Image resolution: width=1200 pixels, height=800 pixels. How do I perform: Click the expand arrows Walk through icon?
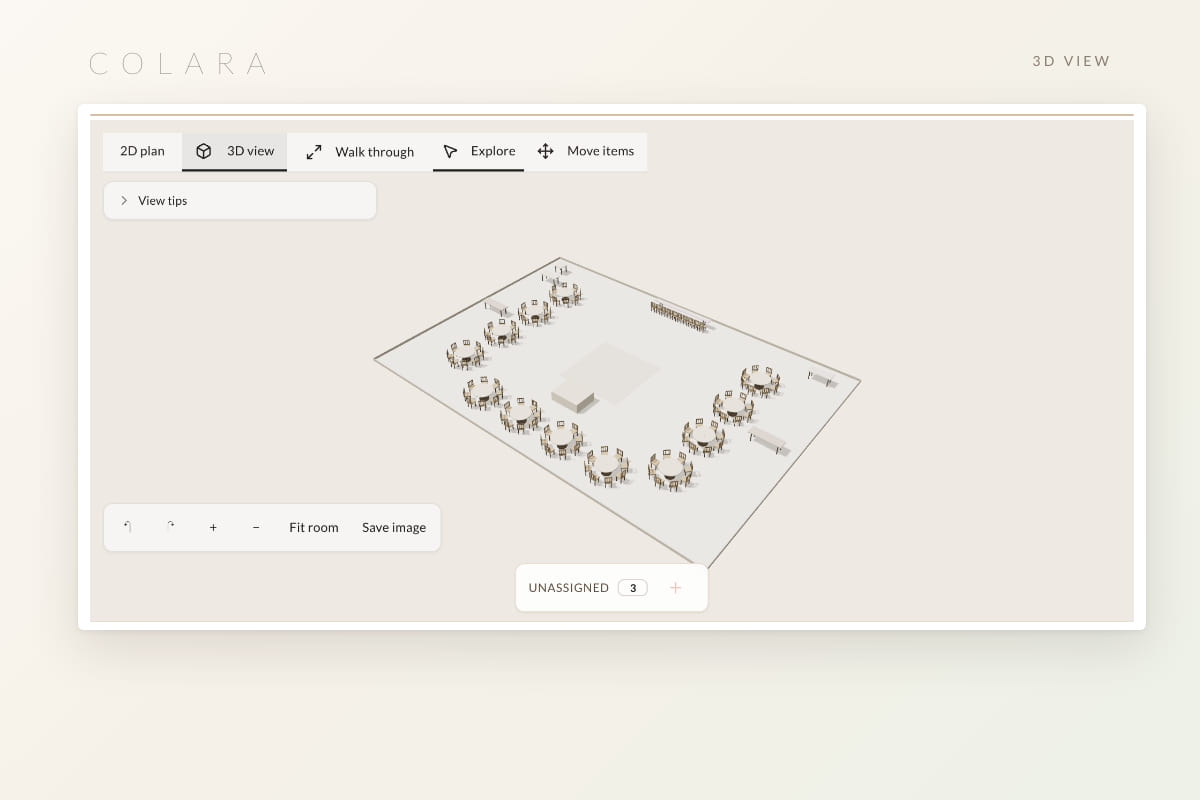314,151
